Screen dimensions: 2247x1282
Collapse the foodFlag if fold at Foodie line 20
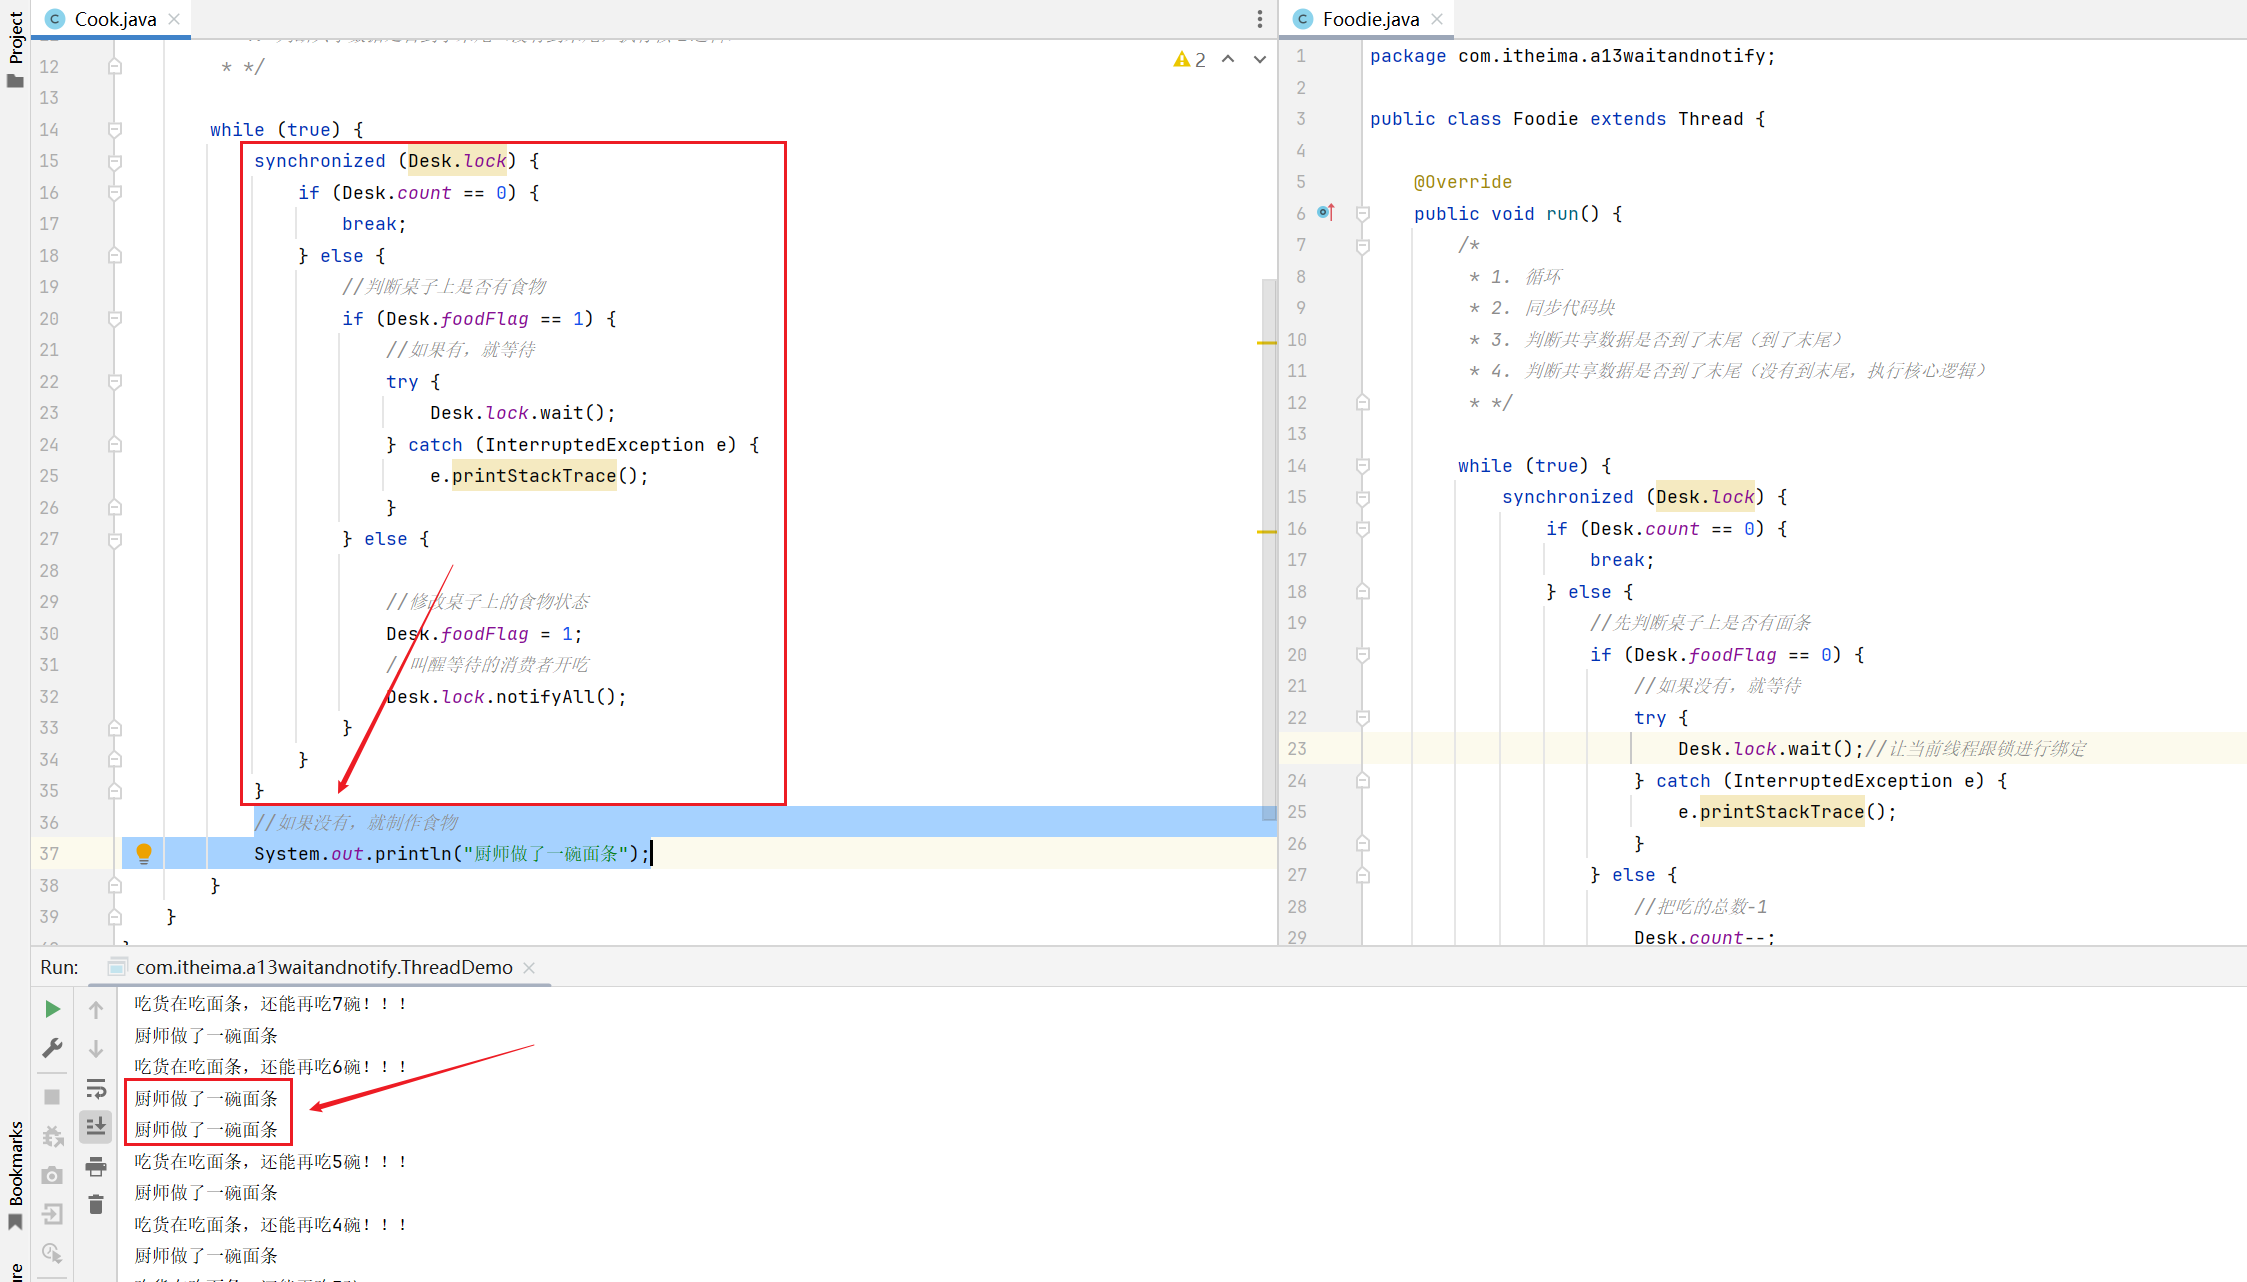point(1362,654)
